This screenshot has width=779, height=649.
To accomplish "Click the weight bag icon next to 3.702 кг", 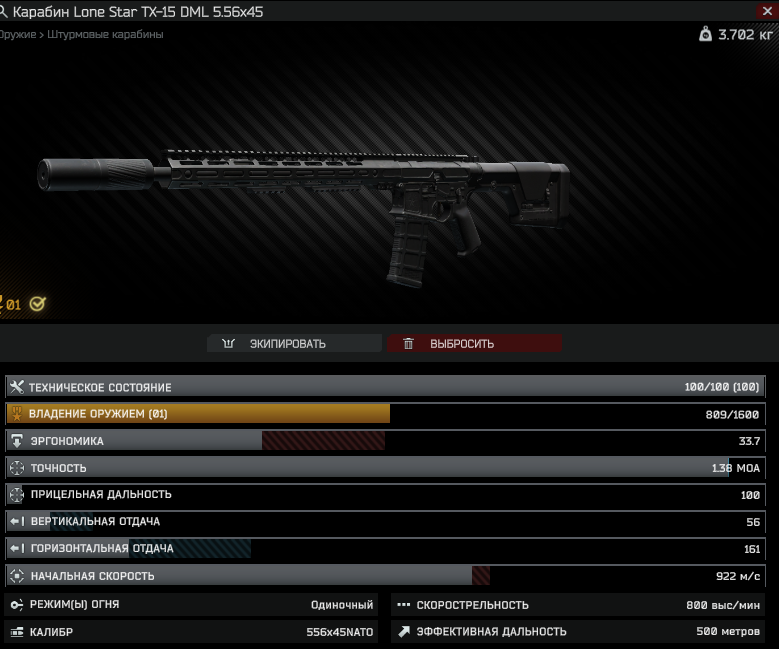I will [705, 34].
